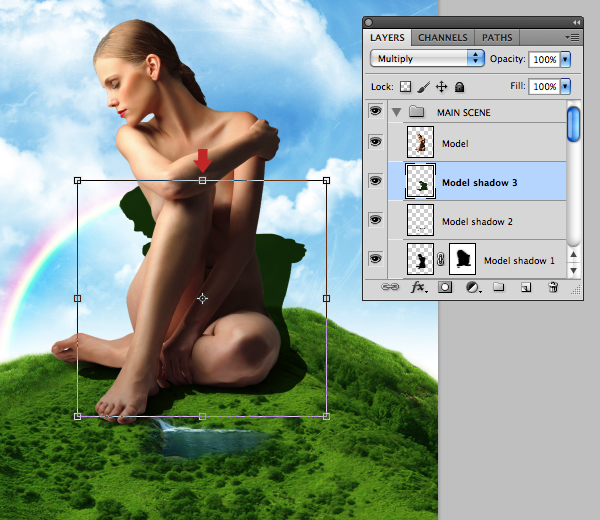Click the Fill 100% input field

pyautogui.click(x=545, y=86)
